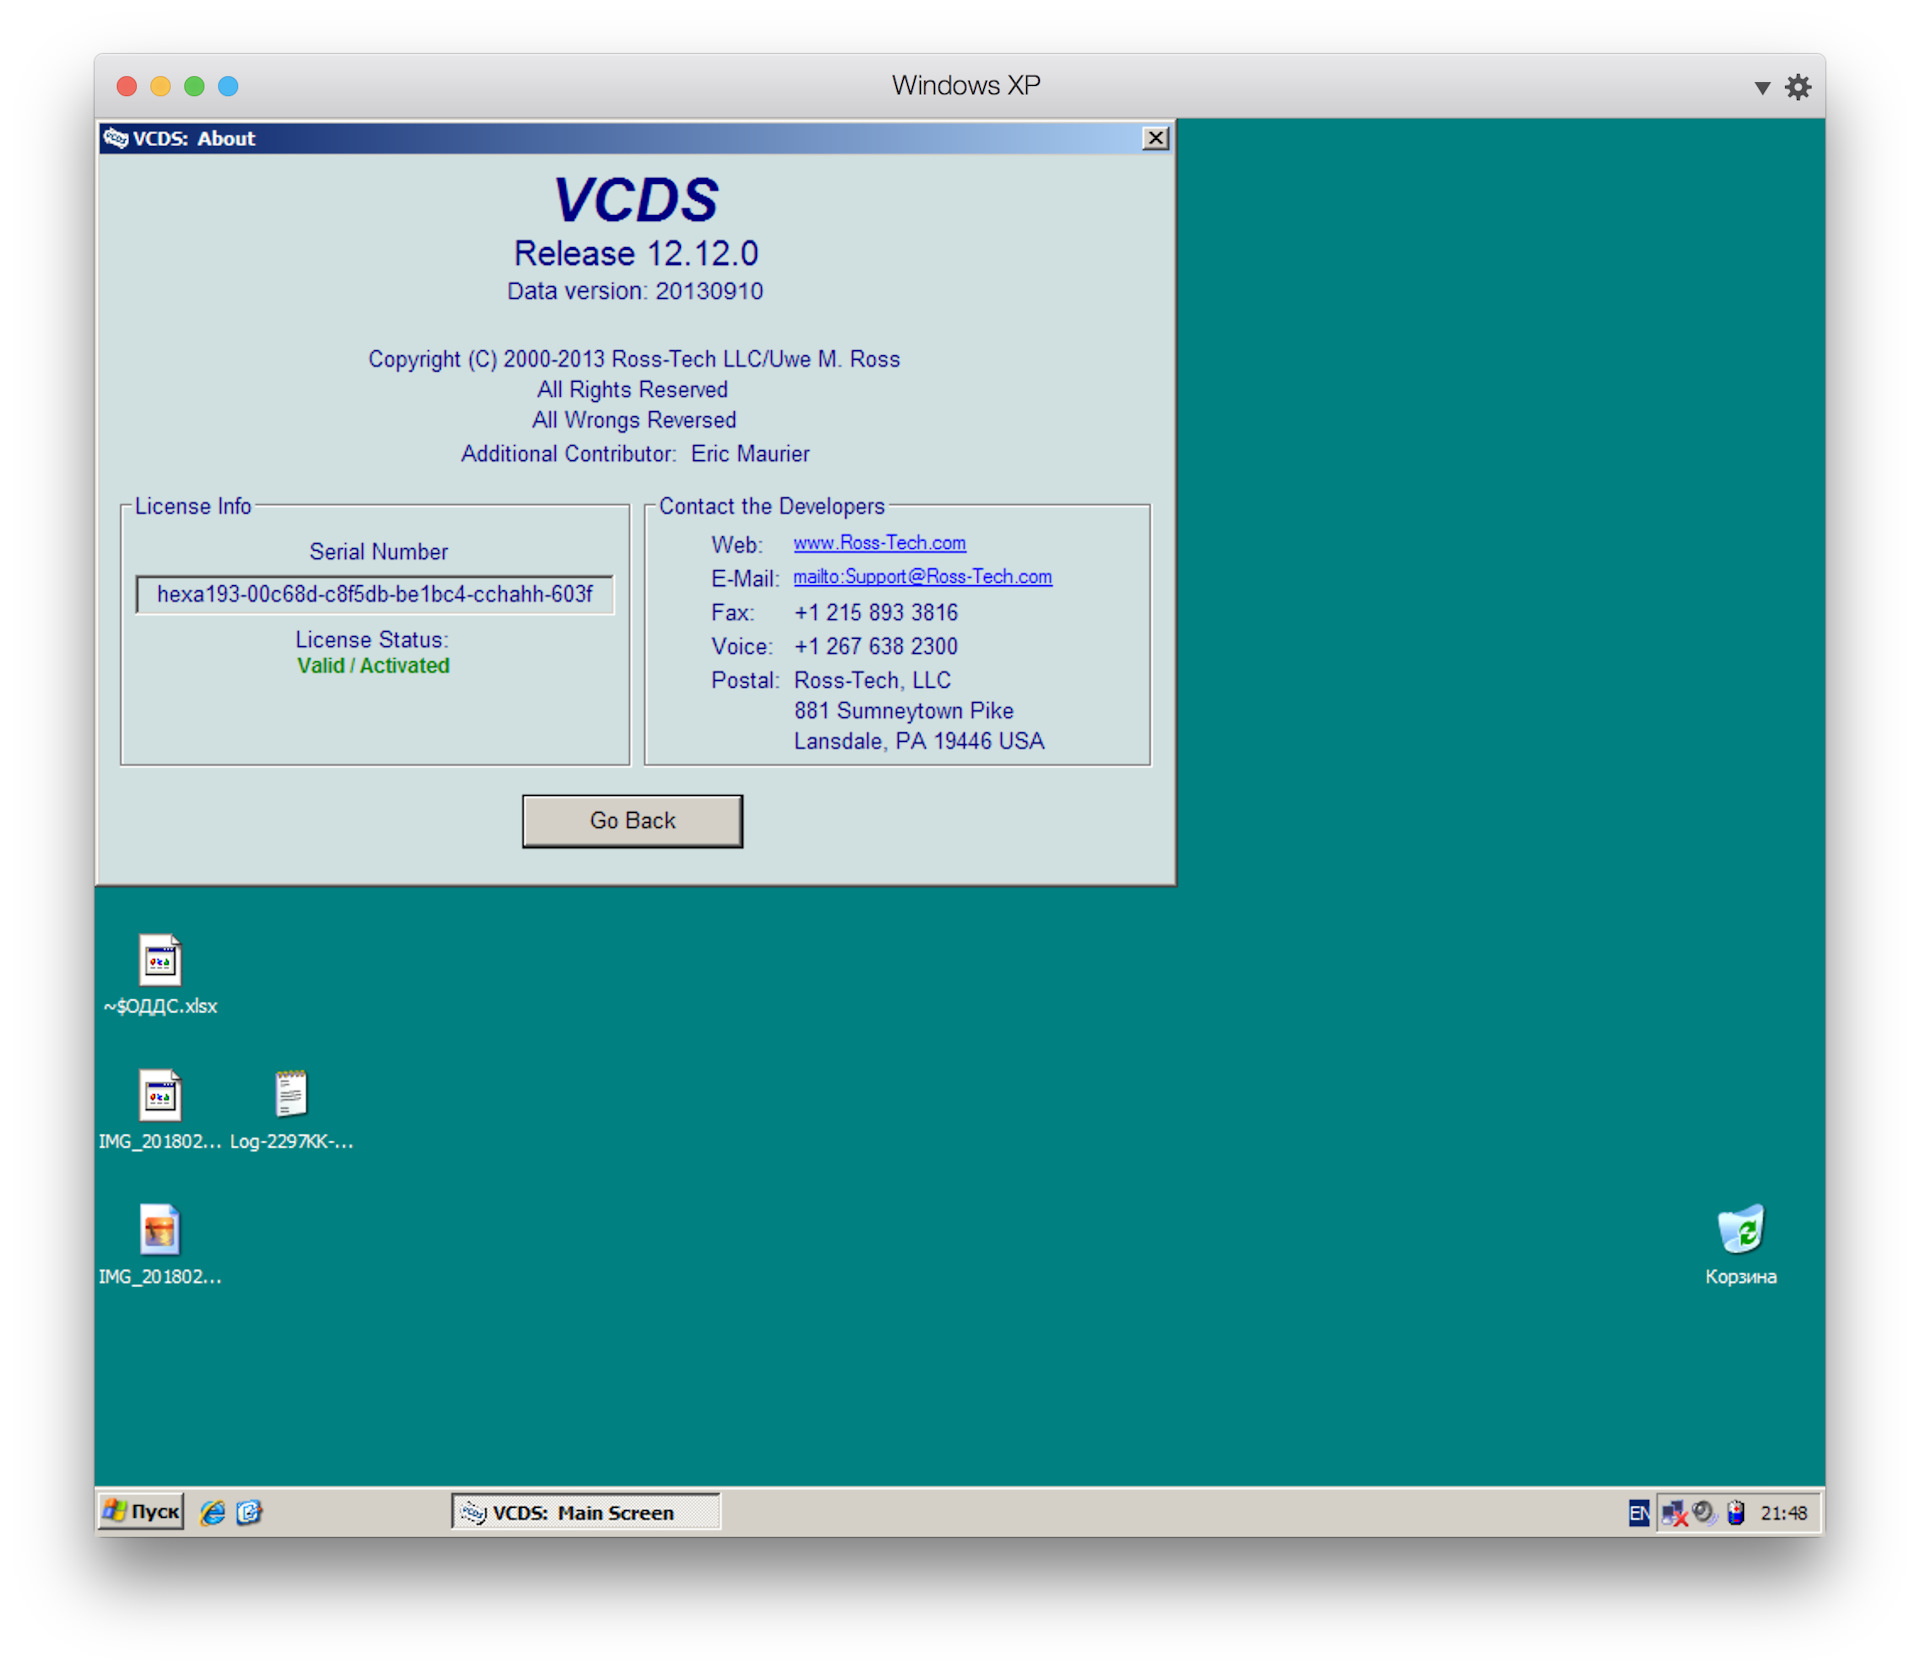
Task: Click the second quick launch icon beside Internet Explorer
Action: 249,1512
